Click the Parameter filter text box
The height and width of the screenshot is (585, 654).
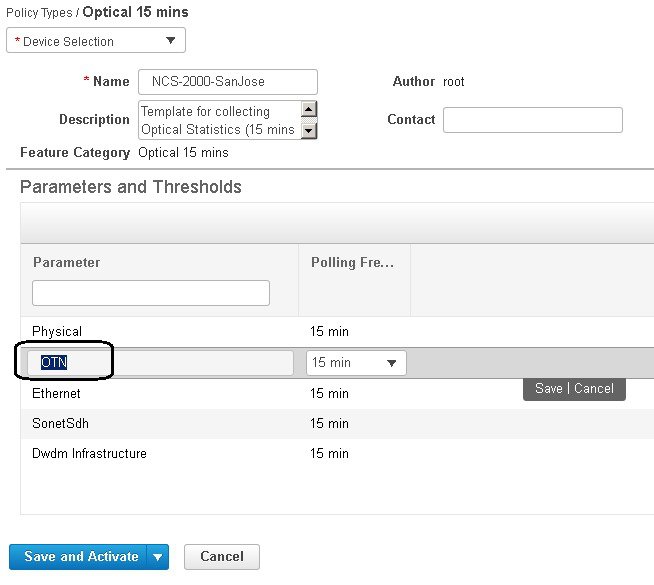[151, 293]
